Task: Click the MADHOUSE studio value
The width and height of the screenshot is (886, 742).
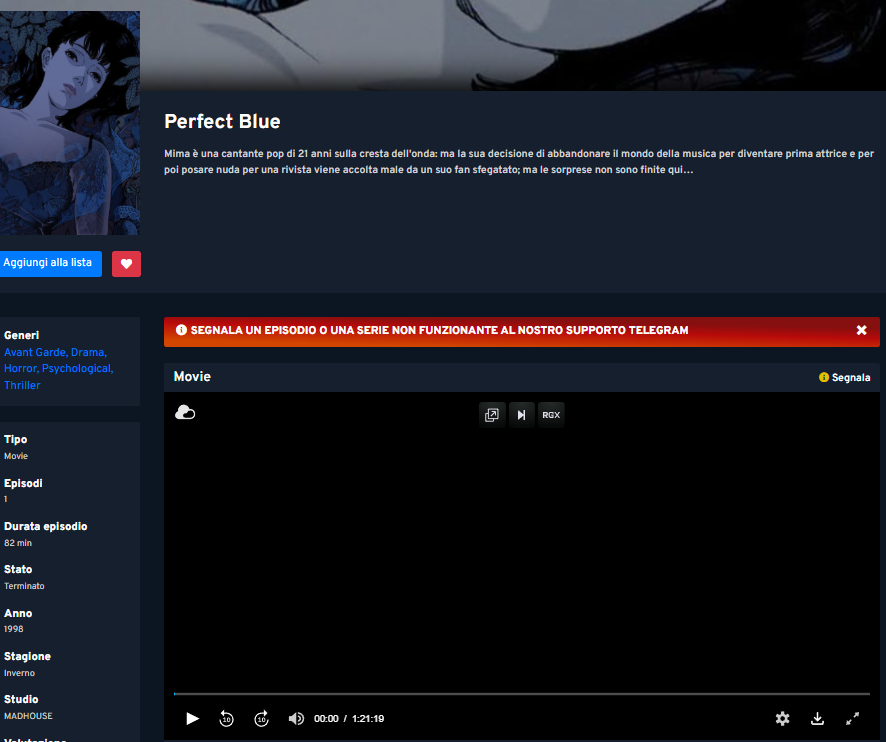Action: (x=28, y=716)
